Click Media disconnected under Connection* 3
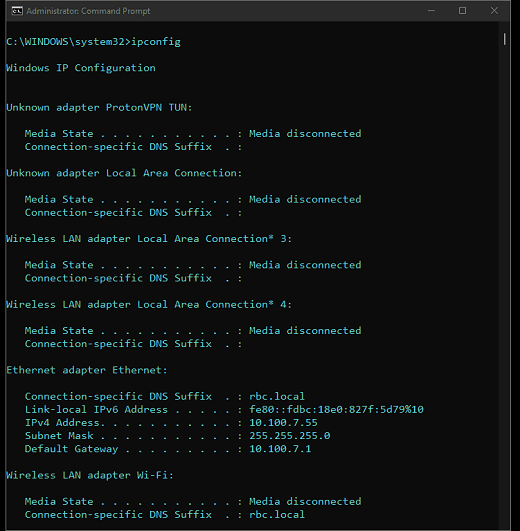 pyautogui.click(x=305, y=265)
